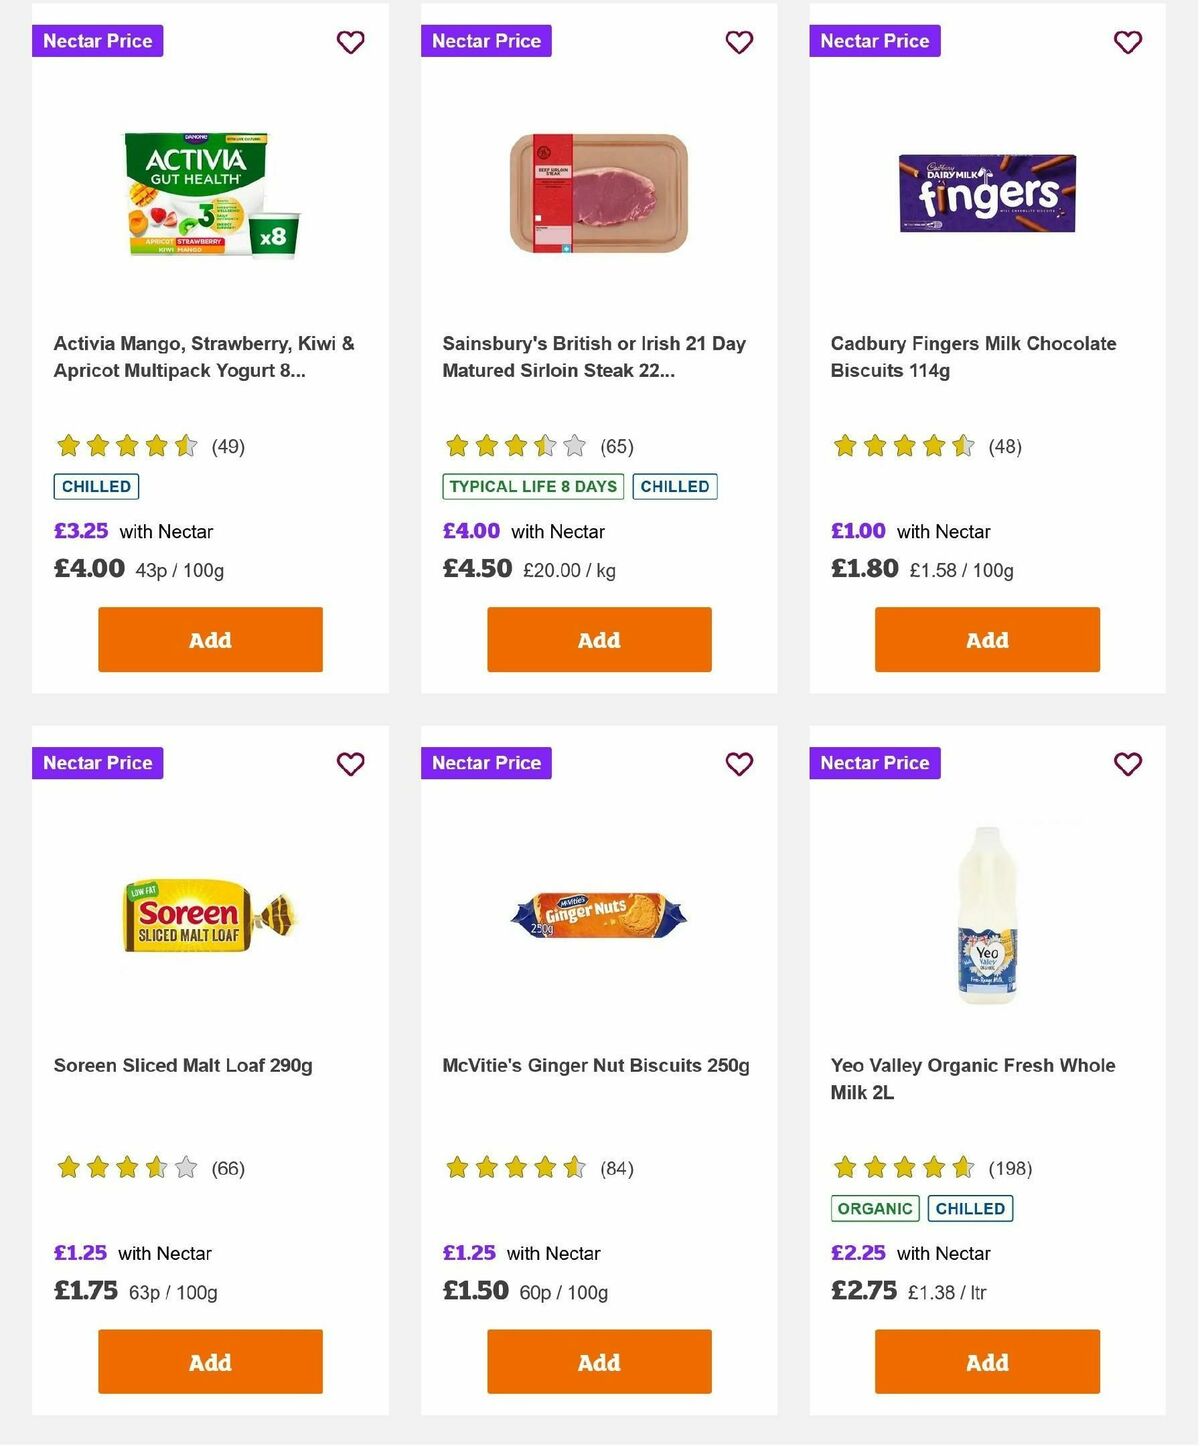Toggle the ORGANIC tag on Yeo Valley Milk
Image resolution: width=1200 pixels, height=1446 pixels.
click(875, 1208)
